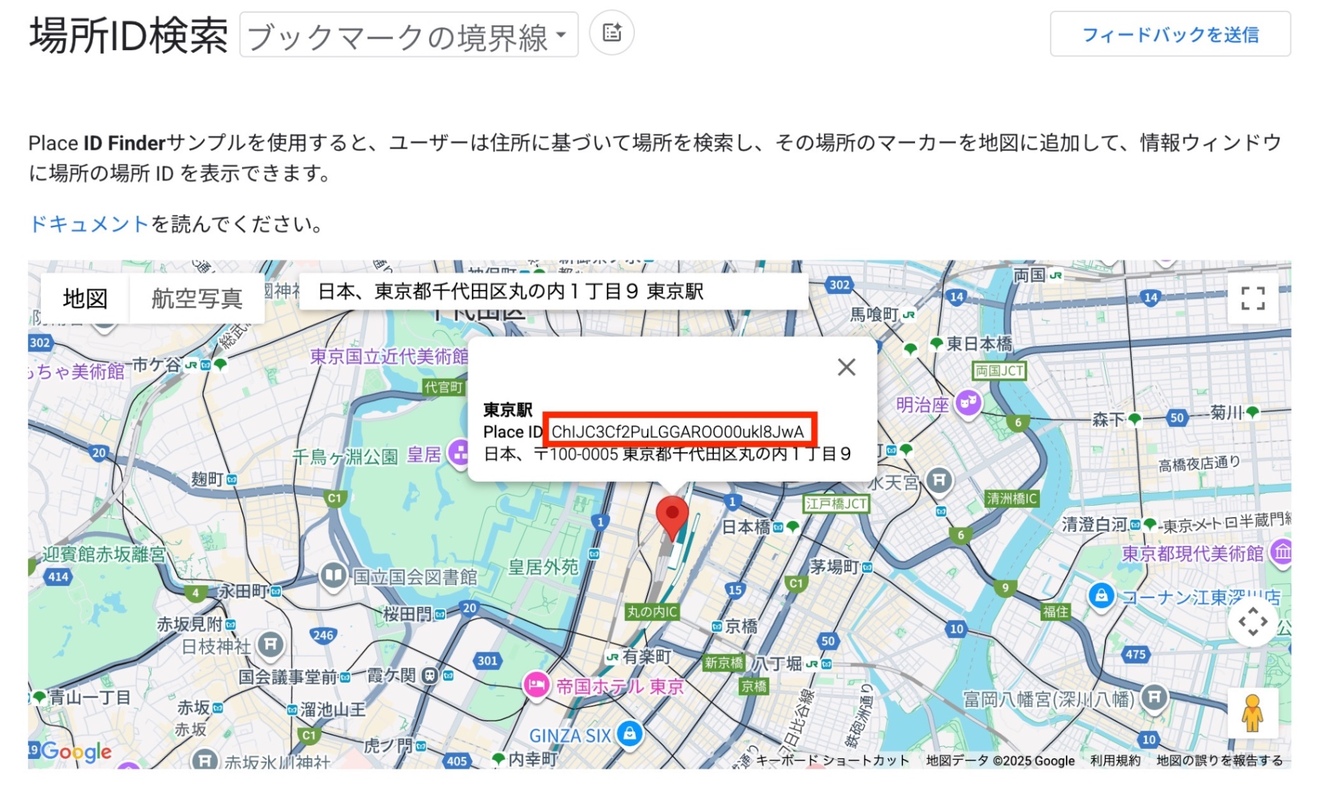1320x785 pixels.
Task: Click 馬喰町 station label
Action: pos(875,314)
